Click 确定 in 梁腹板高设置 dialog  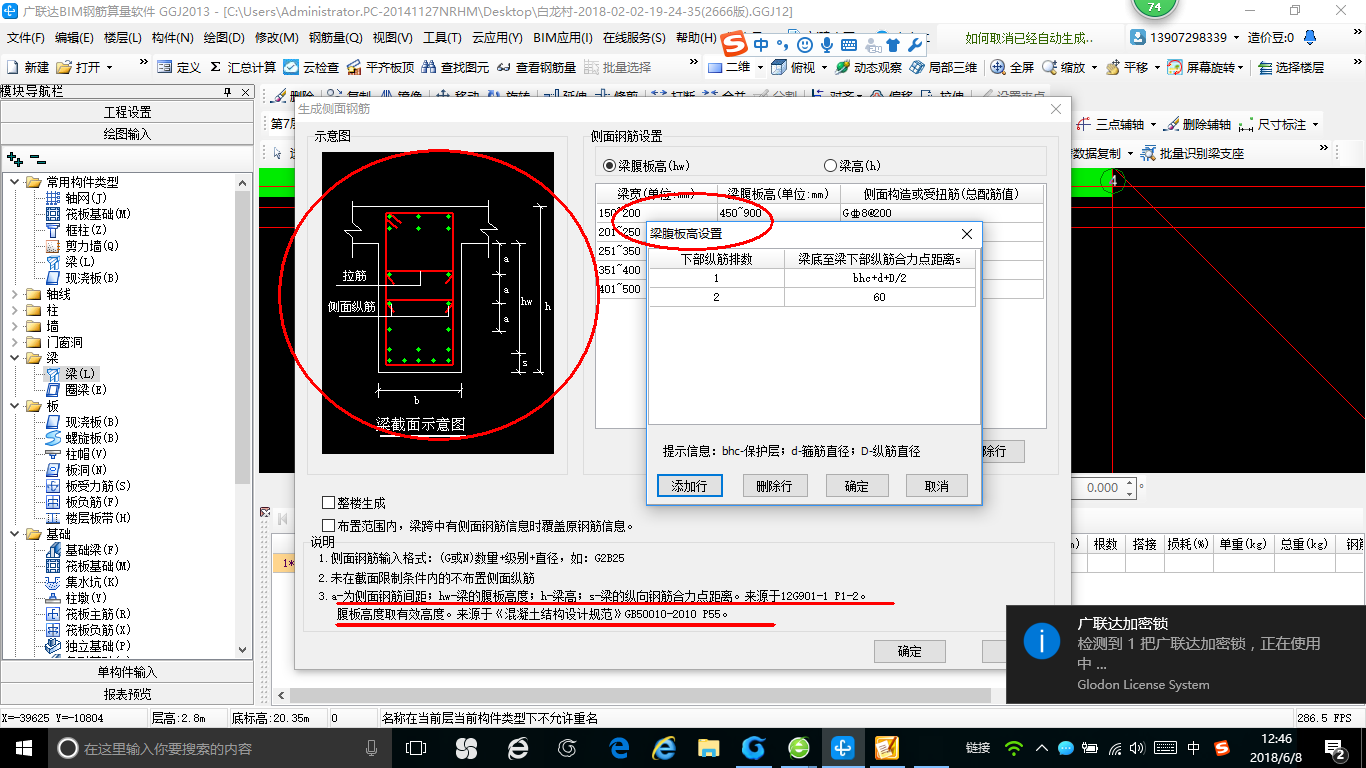(x=857, y=486)
